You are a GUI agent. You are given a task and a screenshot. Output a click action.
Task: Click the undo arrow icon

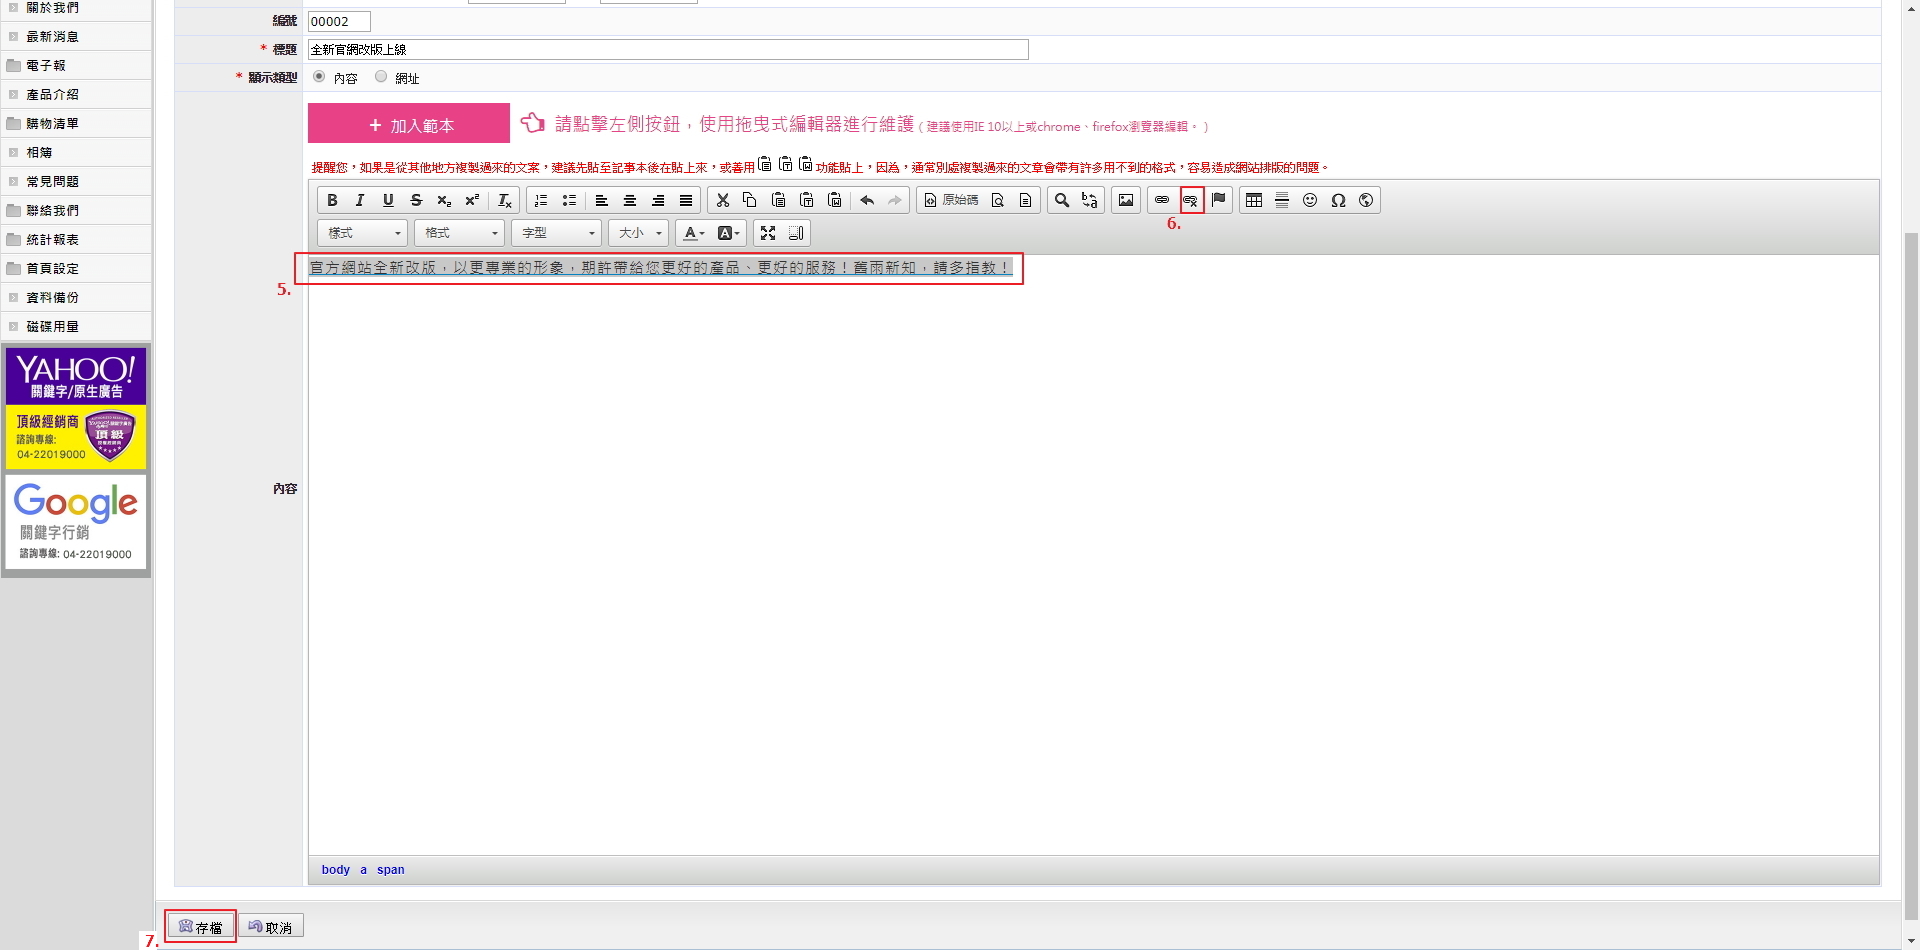pyautogui.click(x=867, y=200)
